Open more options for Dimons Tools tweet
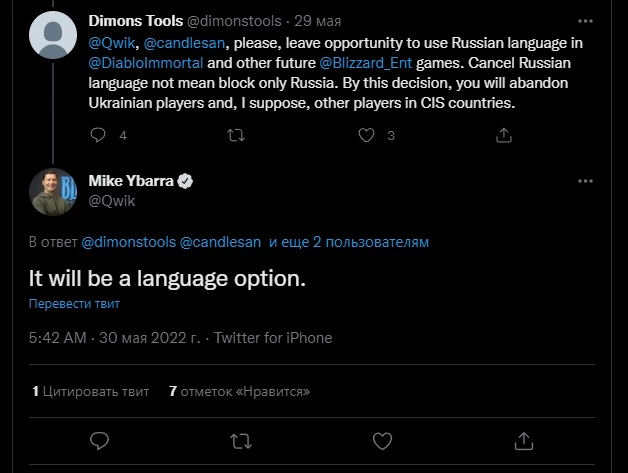 585,21
